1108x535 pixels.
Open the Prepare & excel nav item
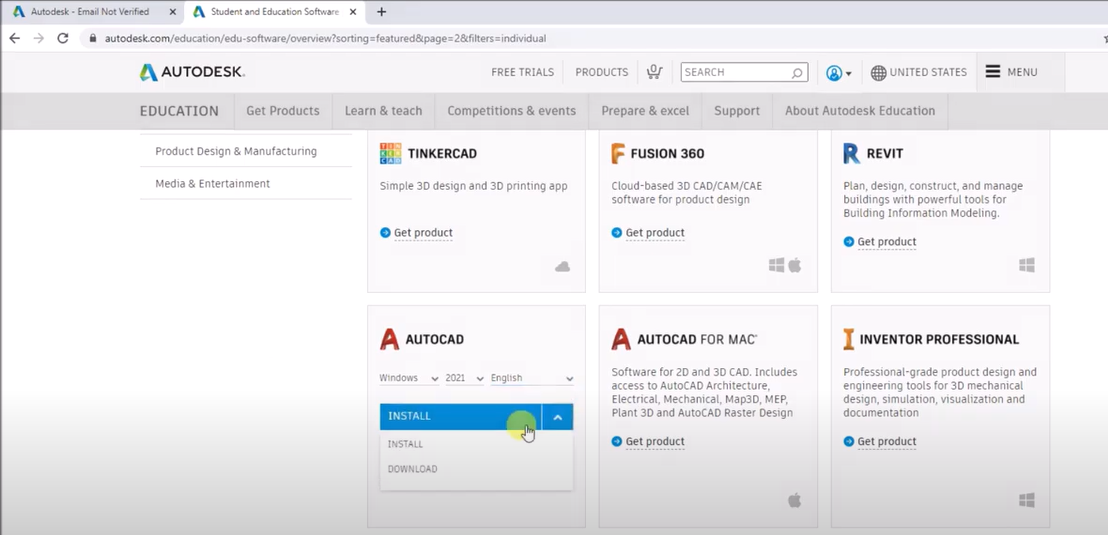(x=645, y=111)
